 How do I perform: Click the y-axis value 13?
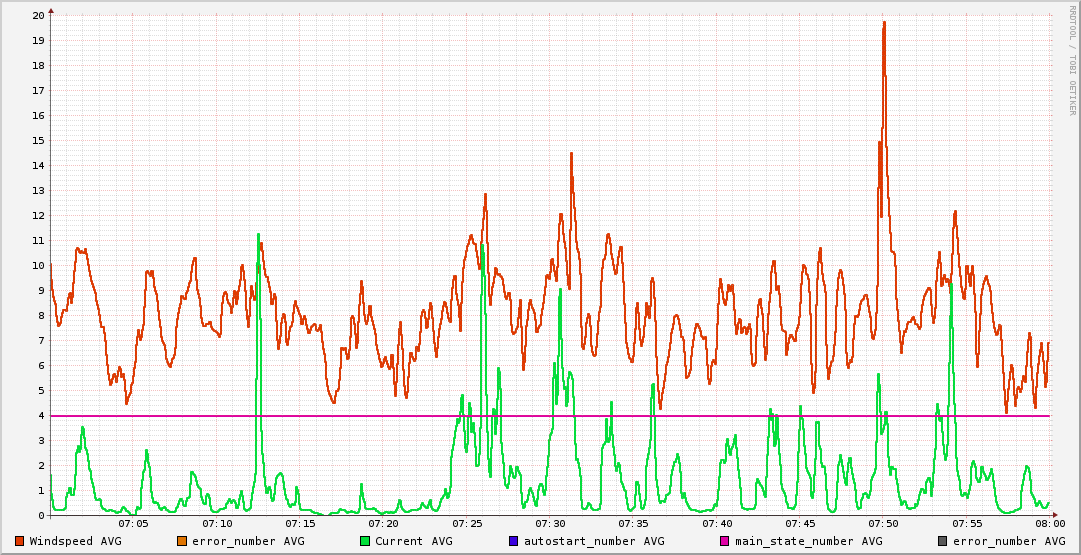pyautogui.click(x=39, y=190)
